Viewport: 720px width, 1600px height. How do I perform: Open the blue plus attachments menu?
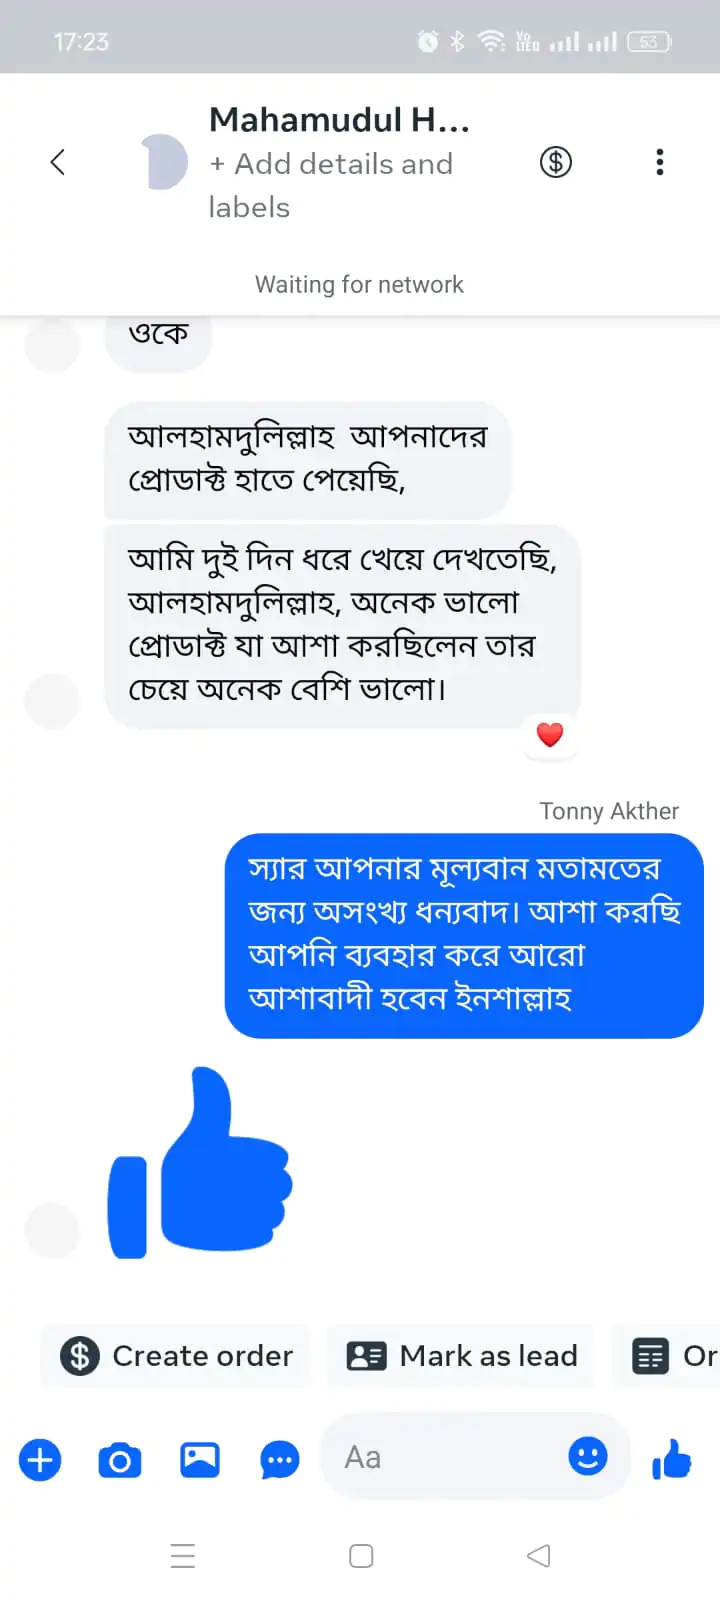[x=40, y=1460]
